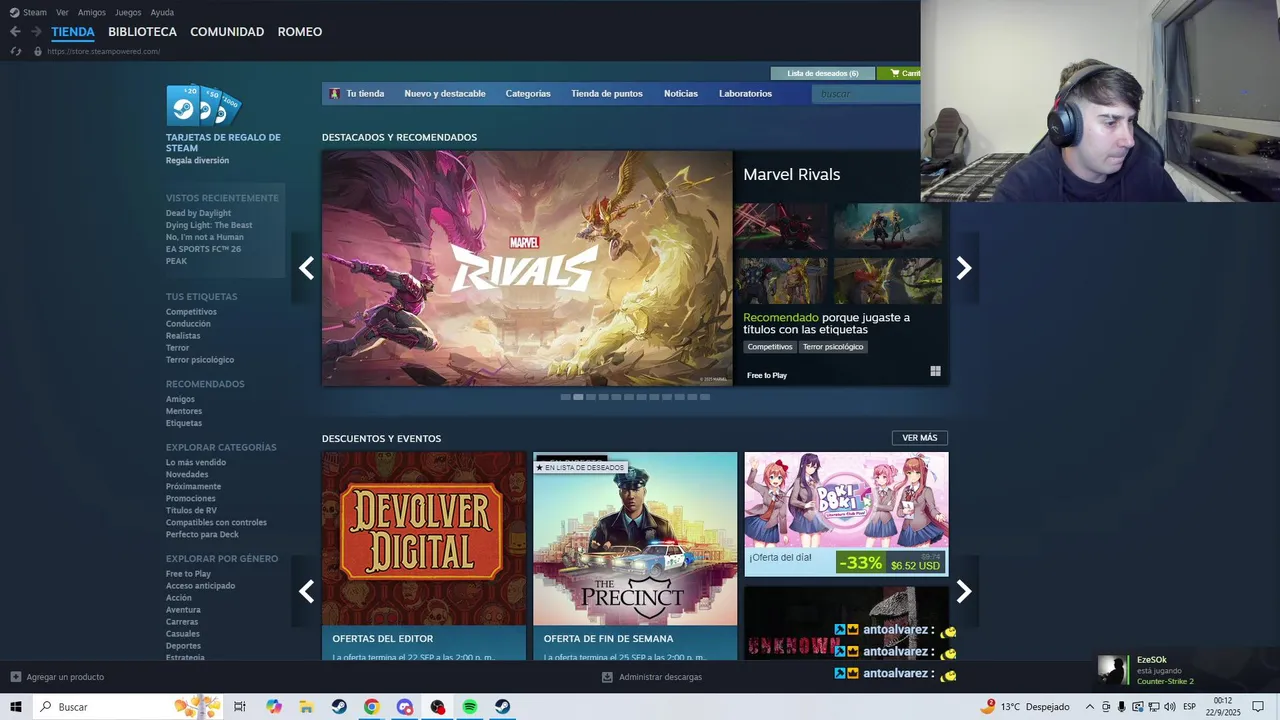This screenshot has height=720, width=1280.
Task: Open Acceso anticipado genre link
Action: coord(200,586)
